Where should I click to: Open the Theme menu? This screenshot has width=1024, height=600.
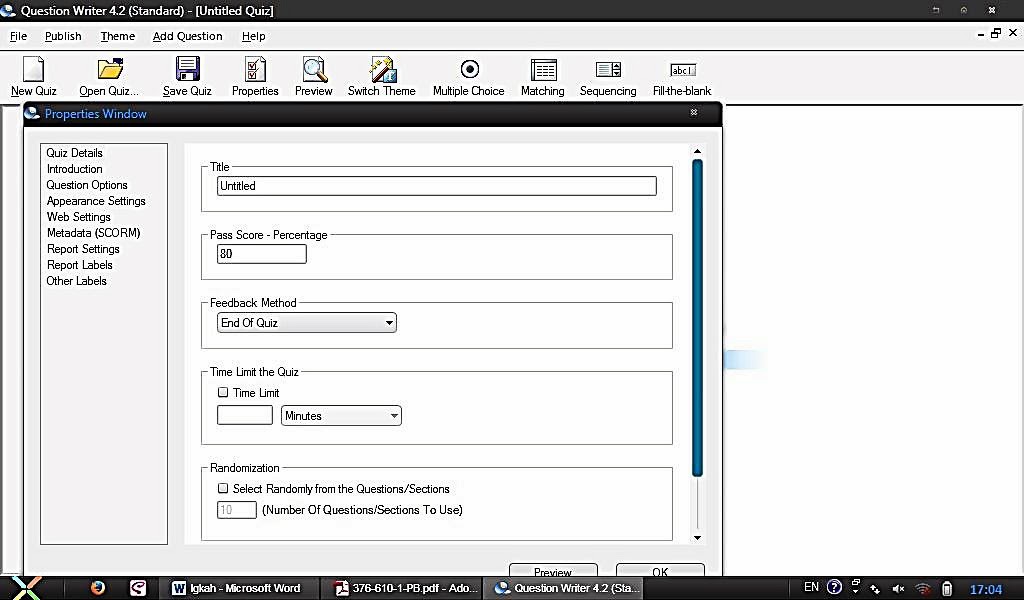(118, 37)
